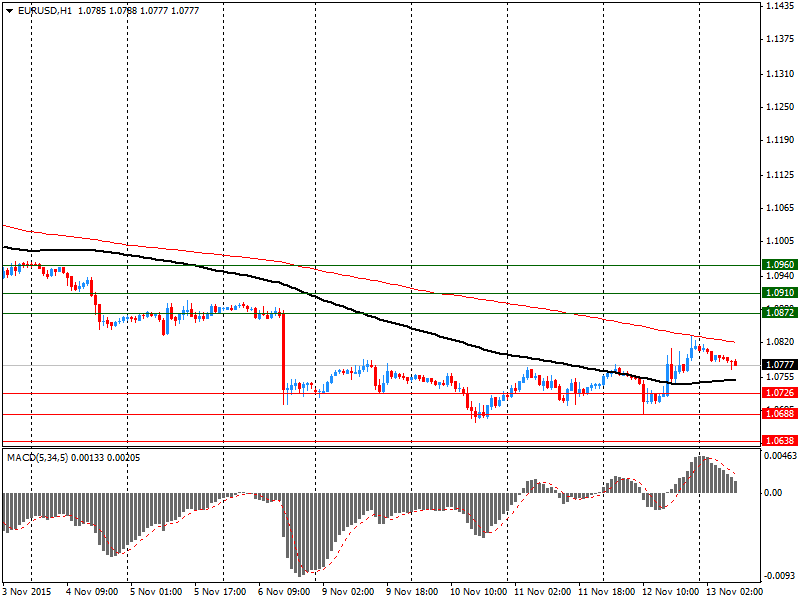Viewport: 800px width, 600px height.
Task: Click the -0.0093 MACD scale value
Action: pyautogui.click(x=780, y=576)
